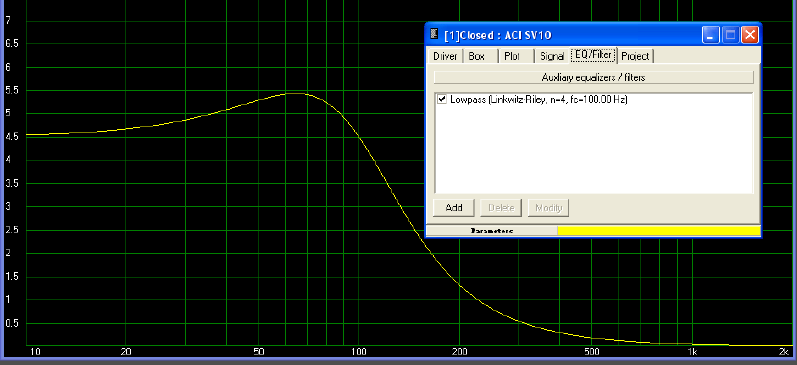
Task: Click the Add filter button
Action: click(x=453, y=207)
